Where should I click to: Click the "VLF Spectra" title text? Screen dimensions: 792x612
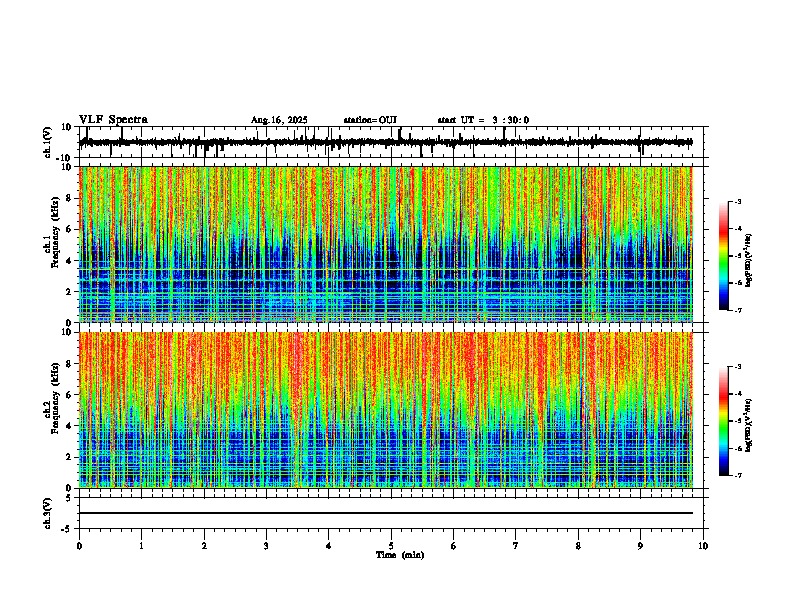[113, 120]
